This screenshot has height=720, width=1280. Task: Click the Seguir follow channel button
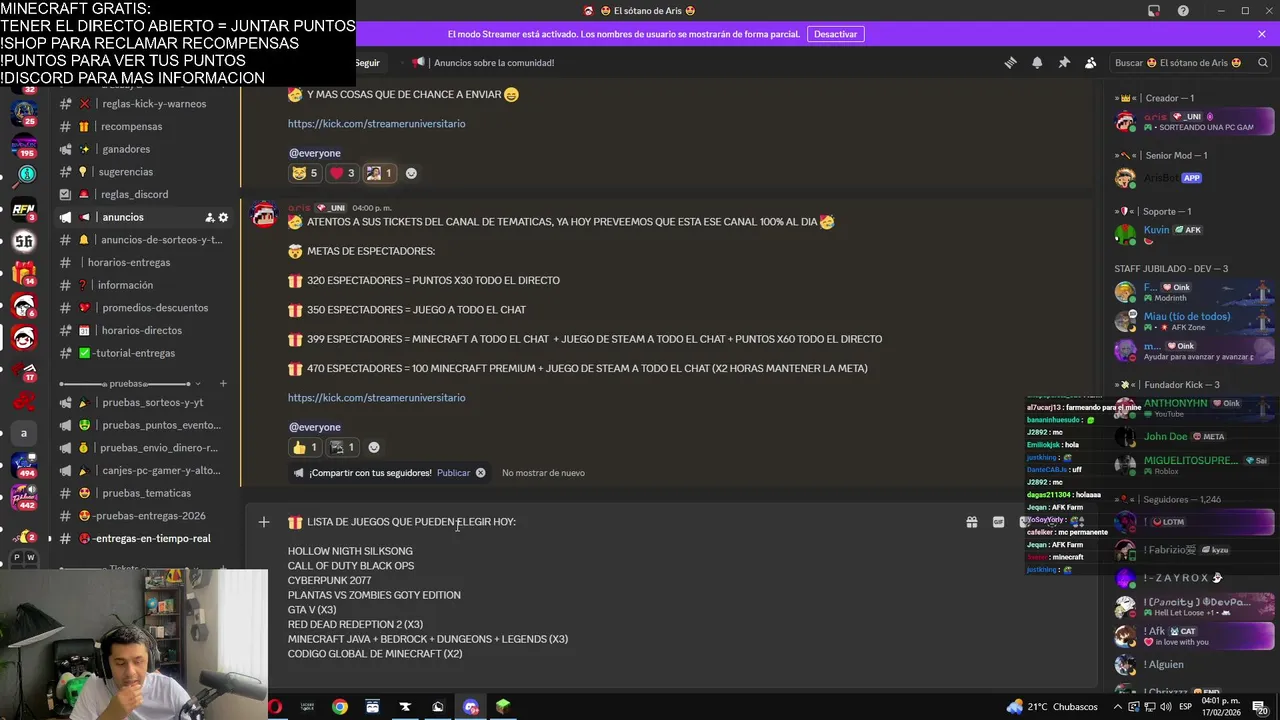click(x=367, y=62)
